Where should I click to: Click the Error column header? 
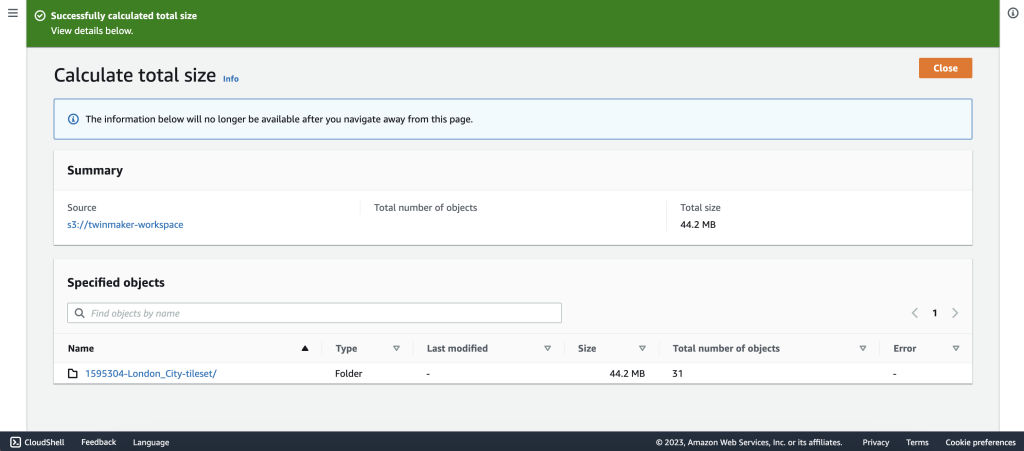(x=904, y=349)
